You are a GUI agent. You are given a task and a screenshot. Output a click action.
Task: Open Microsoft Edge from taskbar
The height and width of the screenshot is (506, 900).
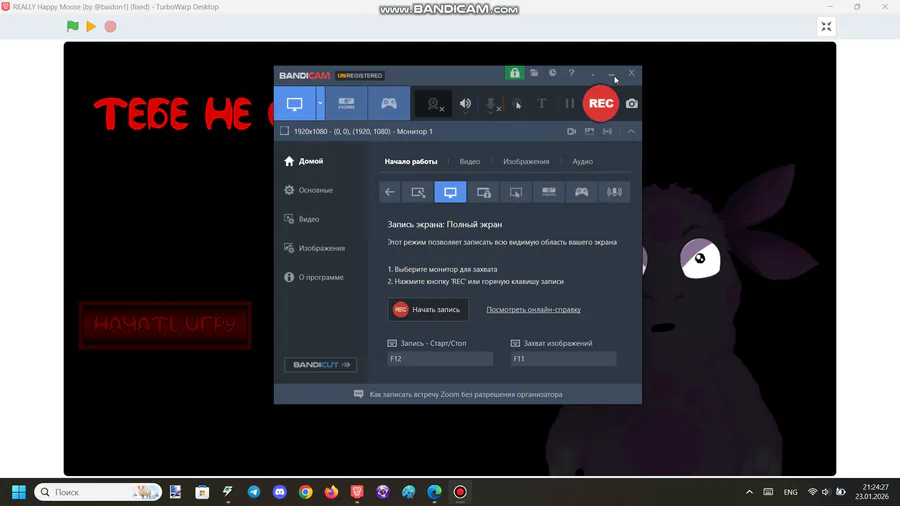tap(435, 492)
